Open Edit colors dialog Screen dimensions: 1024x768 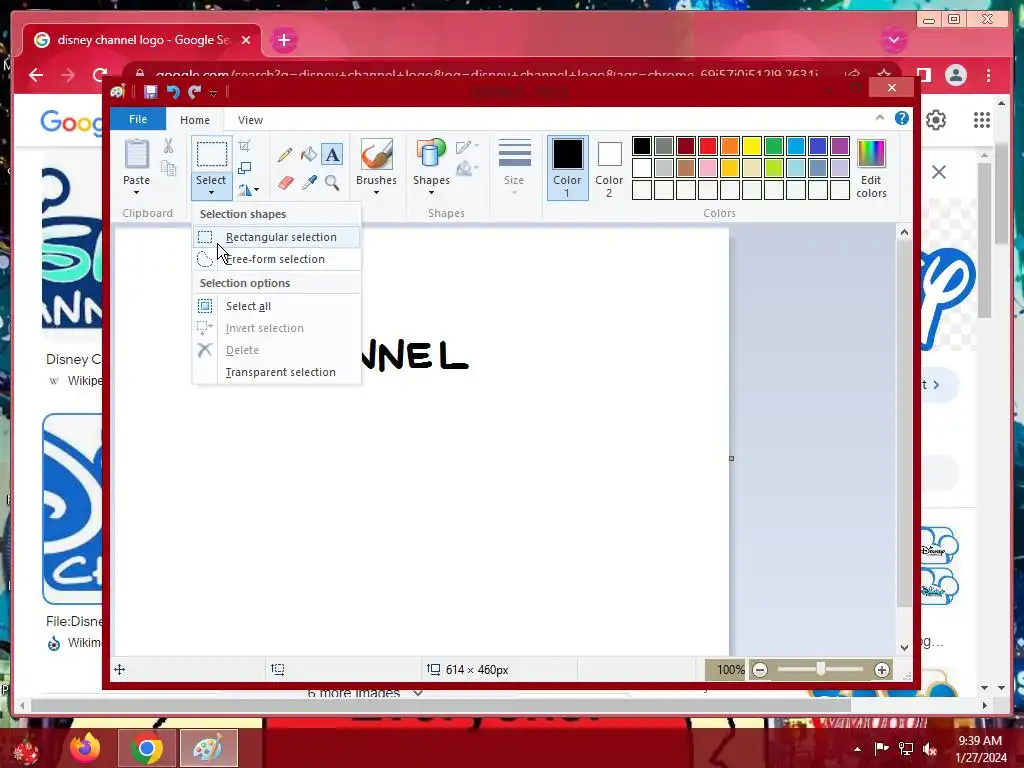pos(871,168)
